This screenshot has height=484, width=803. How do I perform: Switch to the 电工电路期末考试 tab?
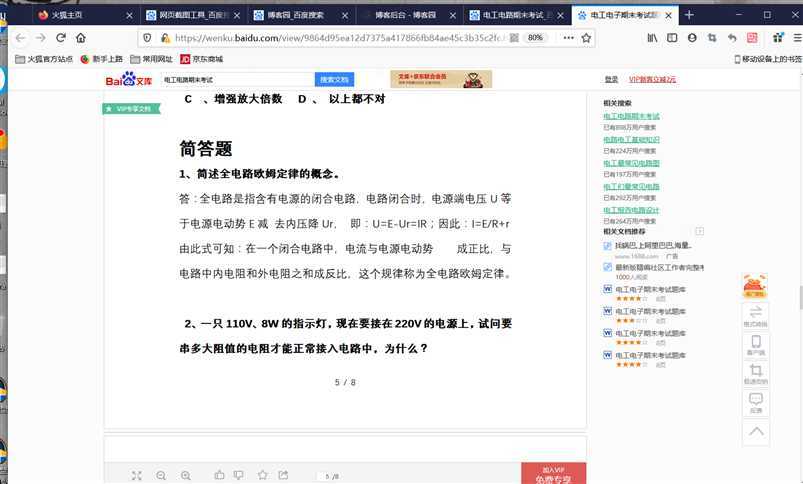tap(516, 15)
